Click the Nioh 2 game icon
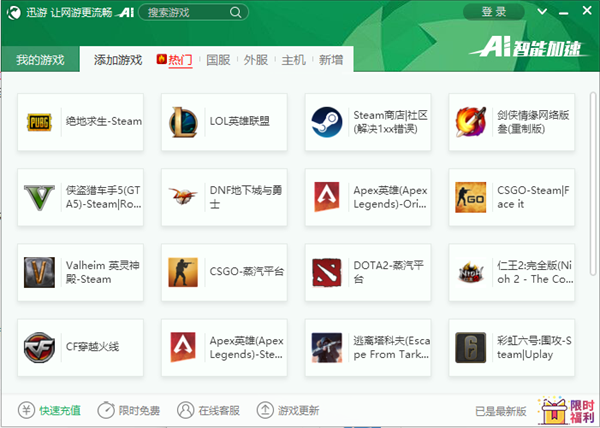The image size is (600, 428). 471,272
